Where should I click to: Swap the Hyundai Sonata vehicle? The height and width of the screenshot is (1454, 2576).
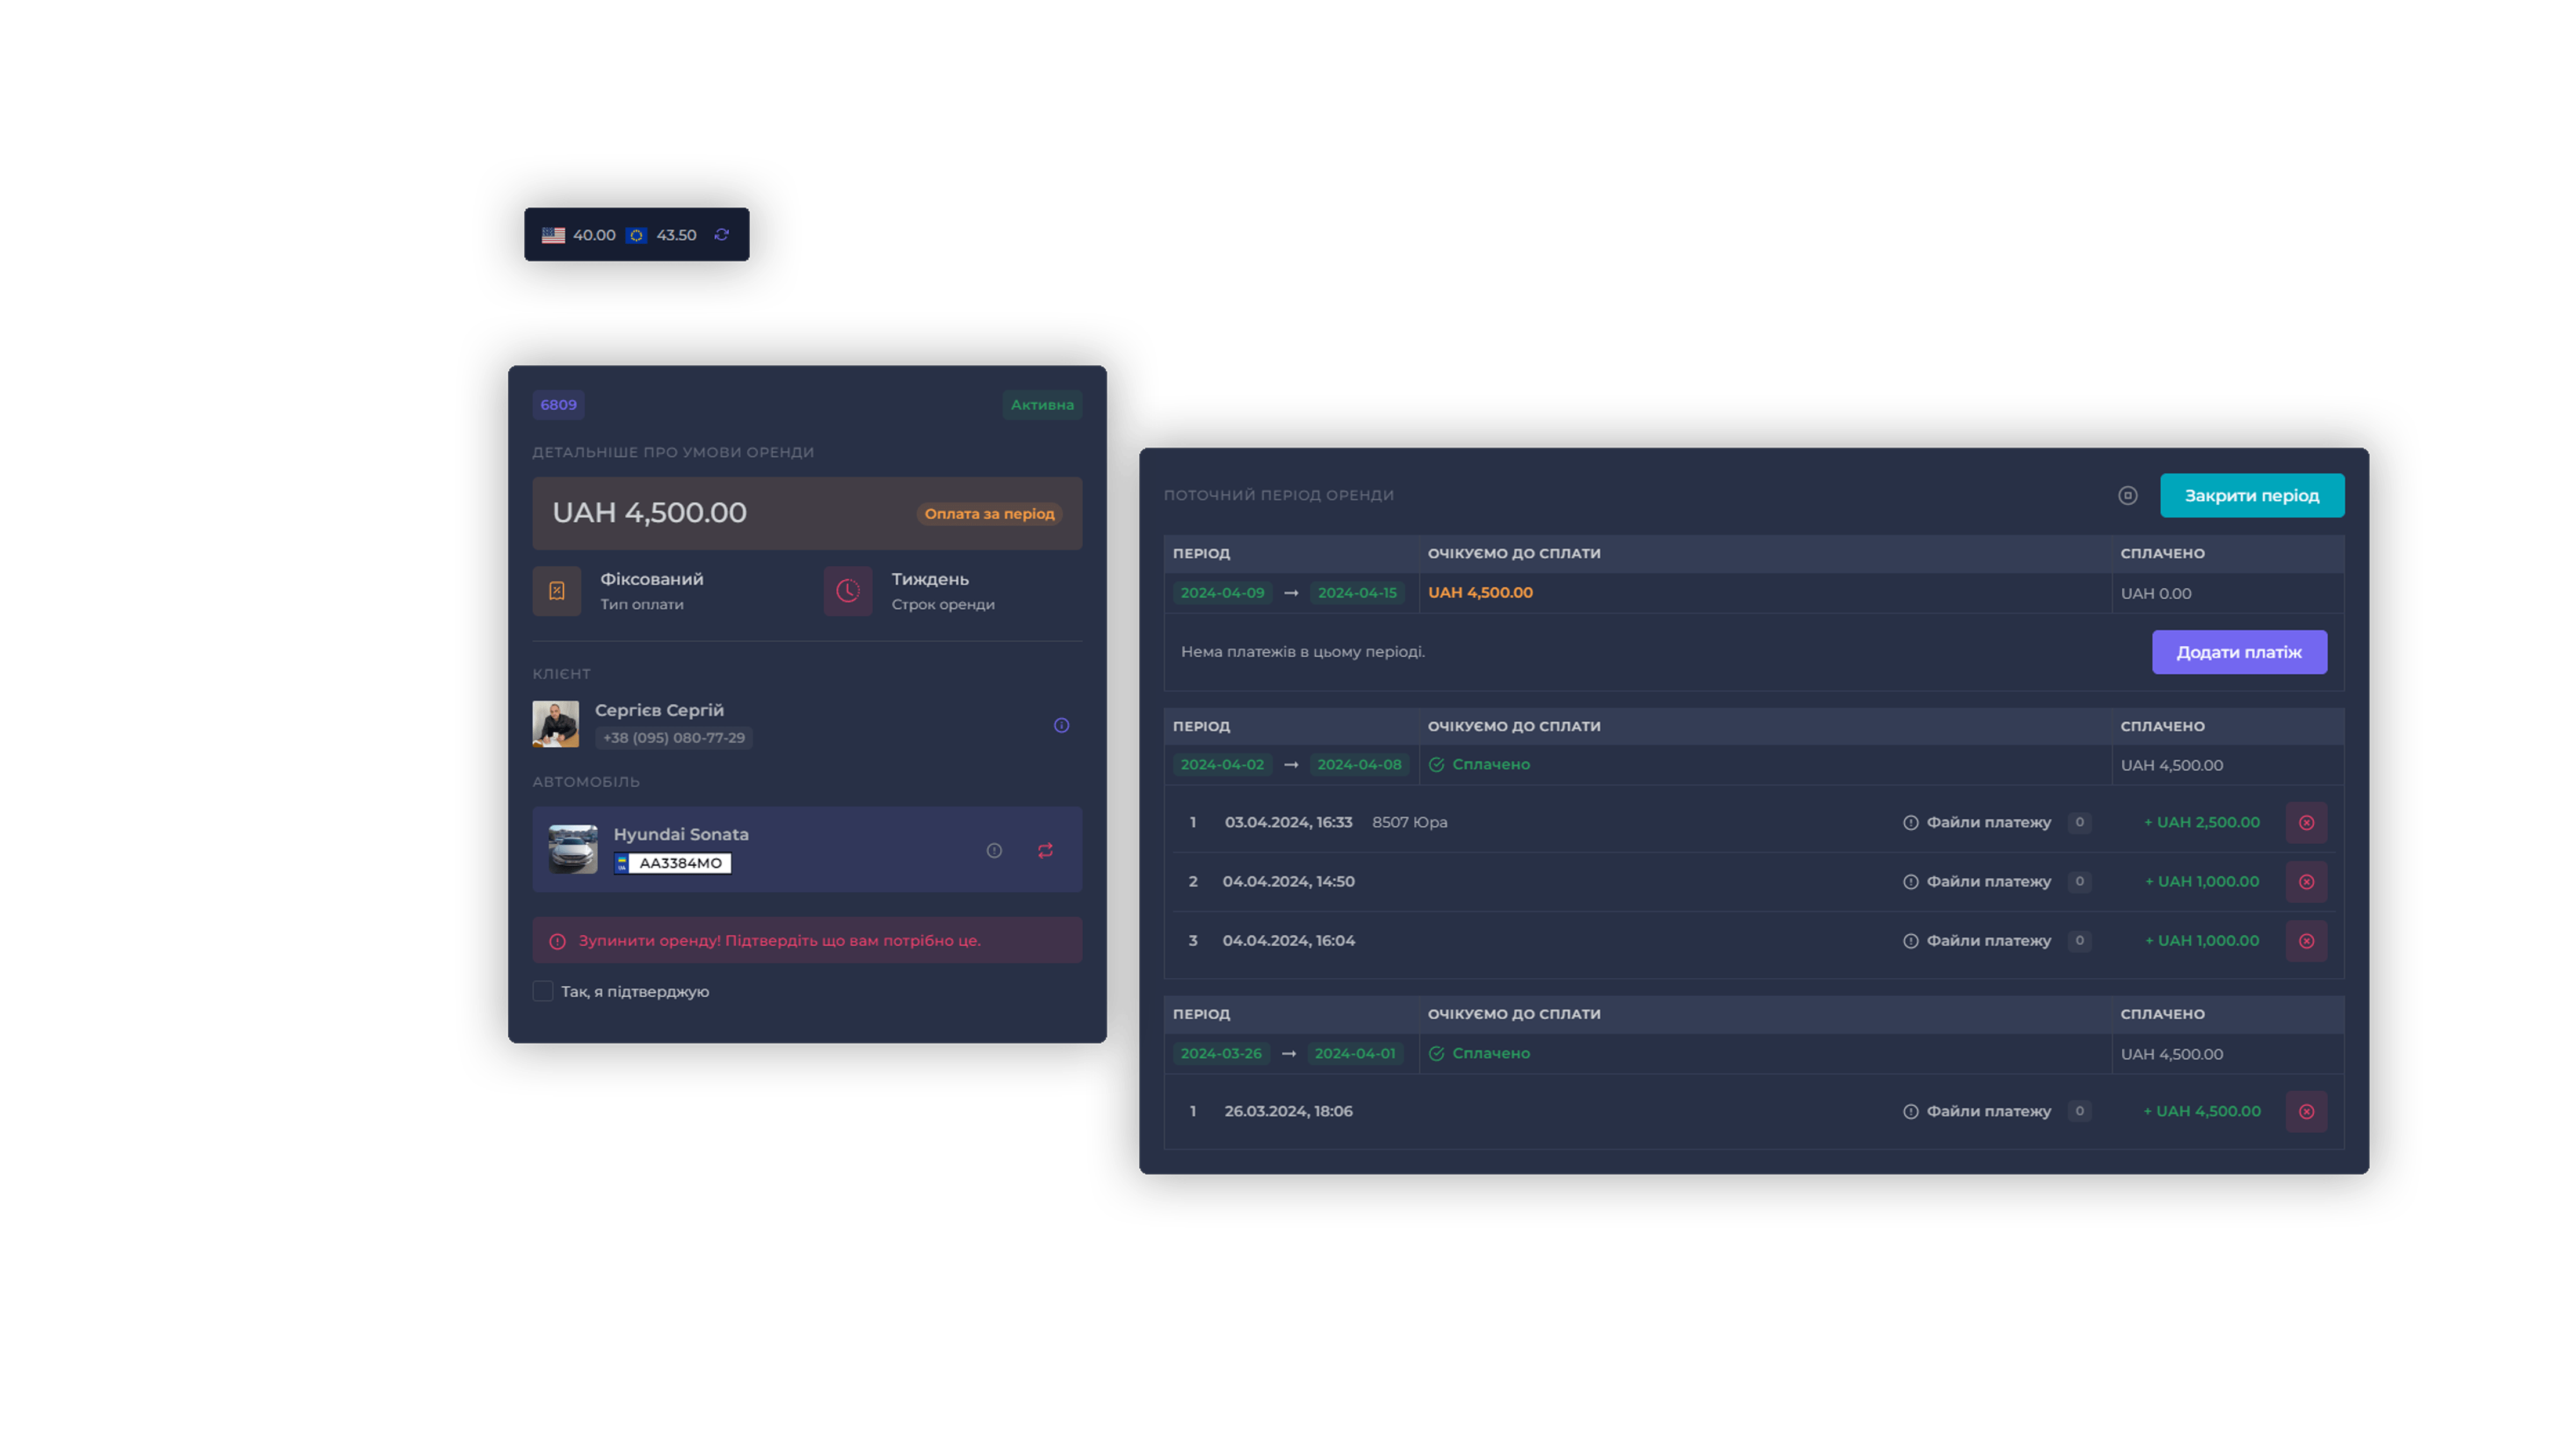point(1045,850)
